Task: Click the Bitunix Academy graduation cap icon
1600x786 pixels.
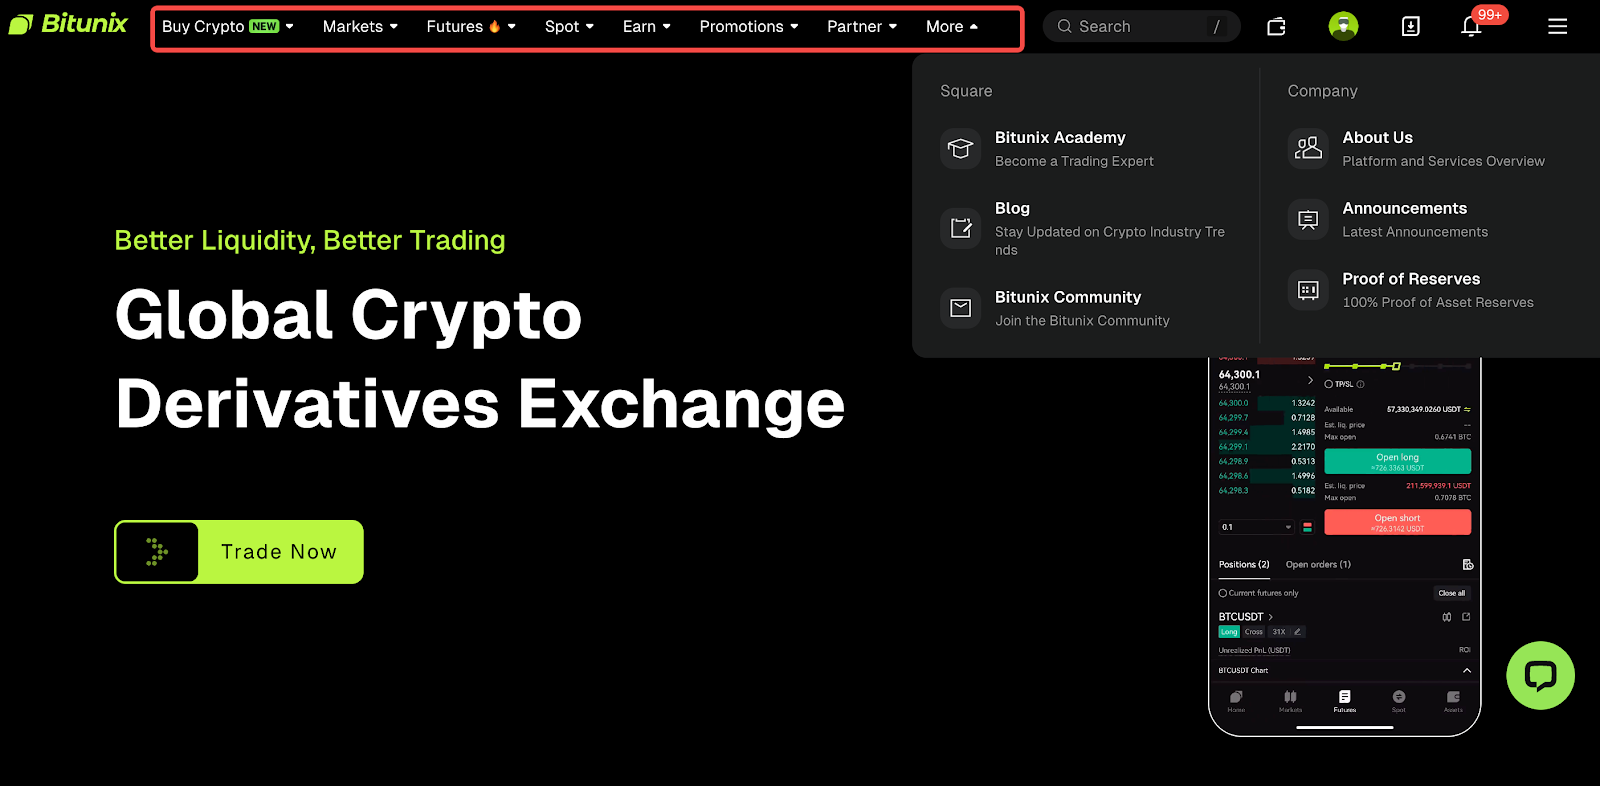Action: pyautogui.click(x=960, y=149)
